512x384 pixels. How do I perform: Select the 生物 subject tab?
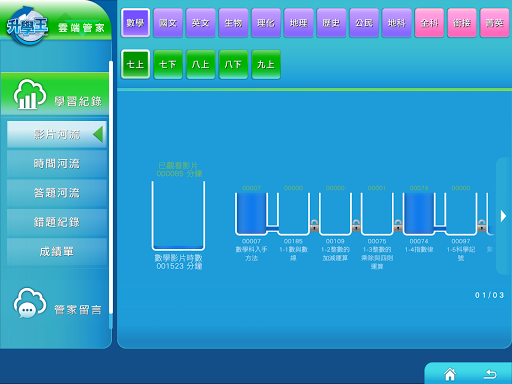click(233, 23)
